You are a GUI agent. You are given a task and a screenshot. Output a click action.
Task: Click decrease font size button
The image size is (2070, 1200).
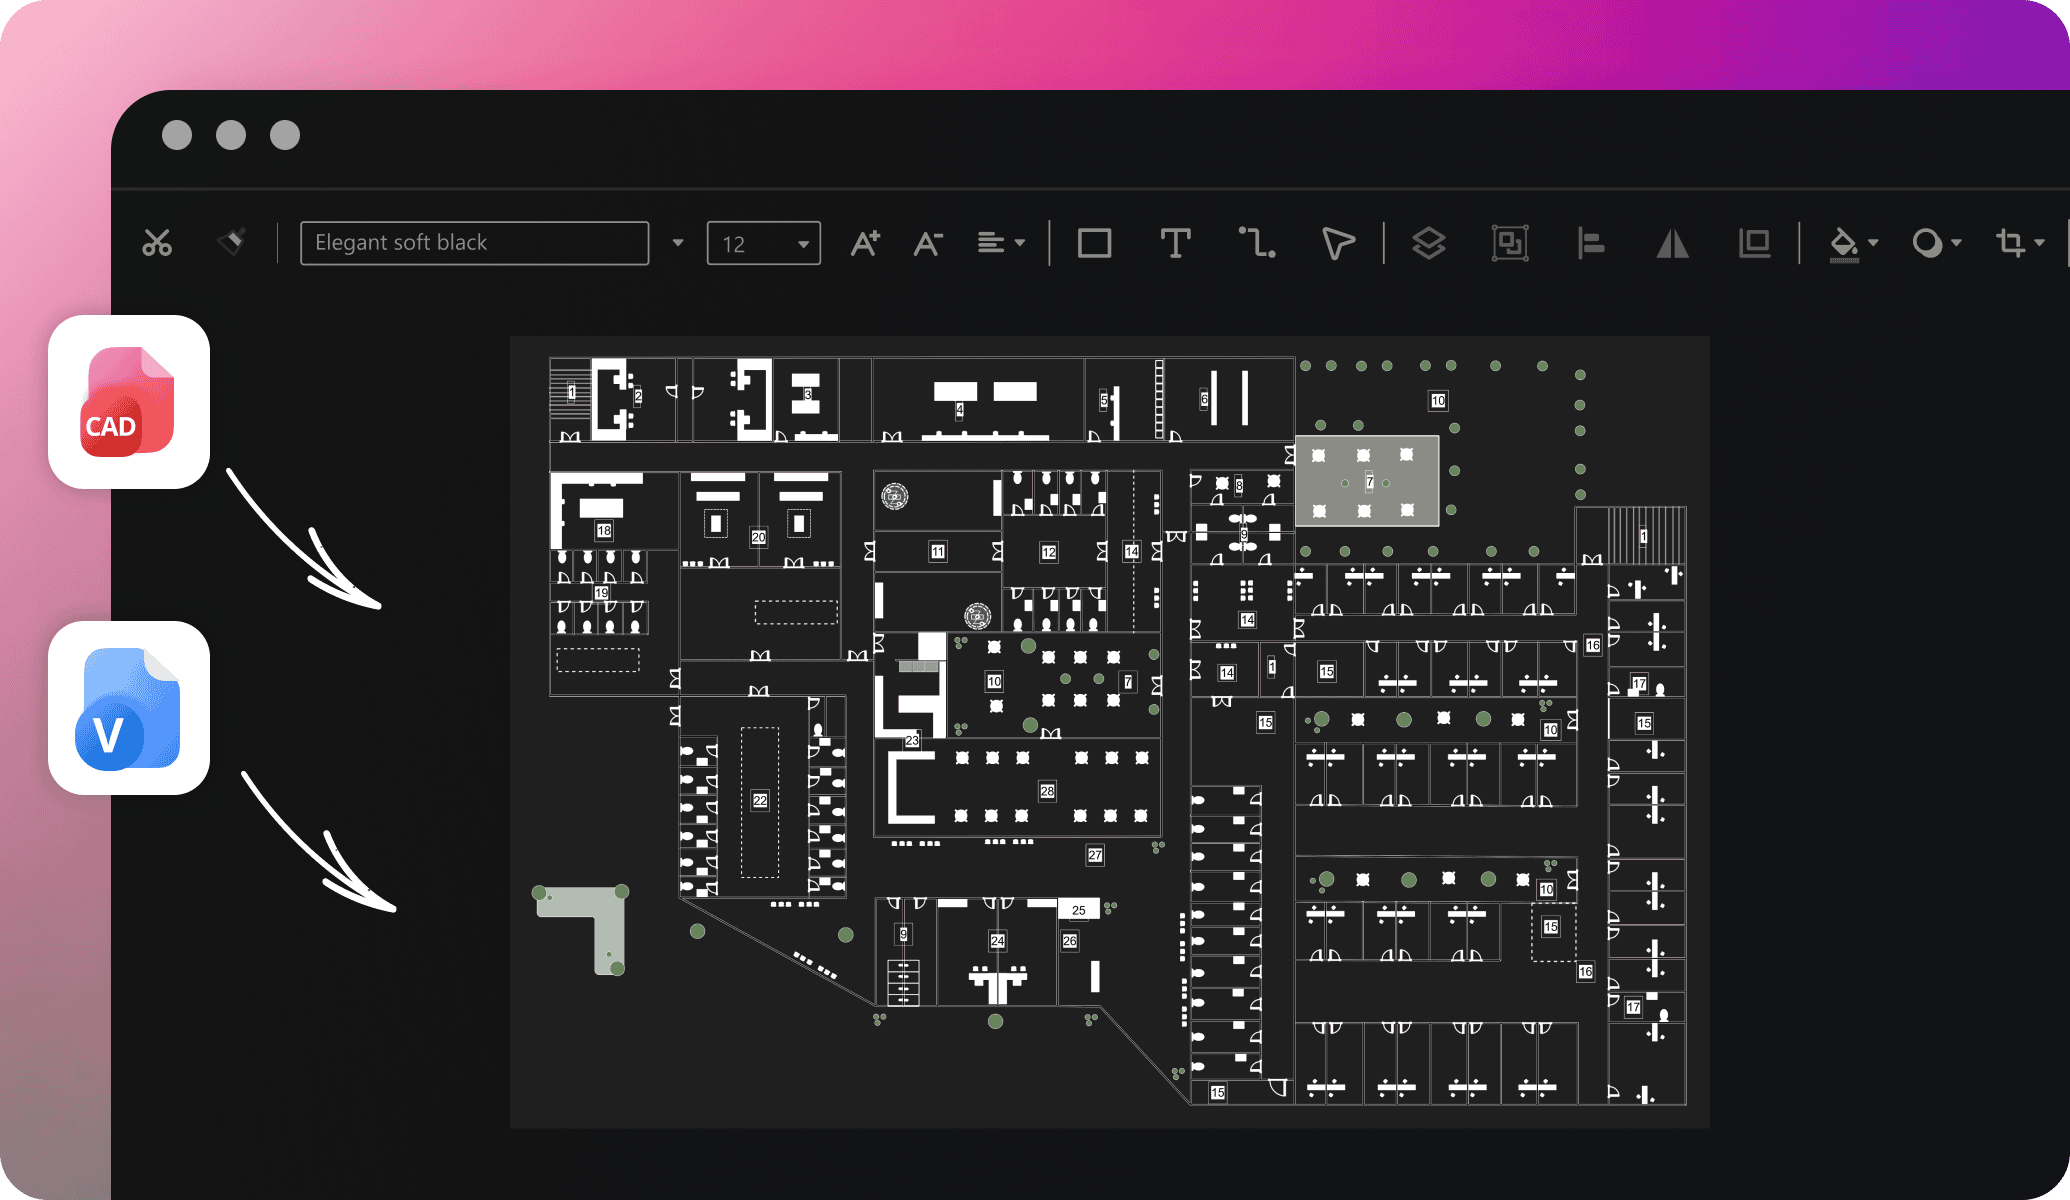point(930,240)
